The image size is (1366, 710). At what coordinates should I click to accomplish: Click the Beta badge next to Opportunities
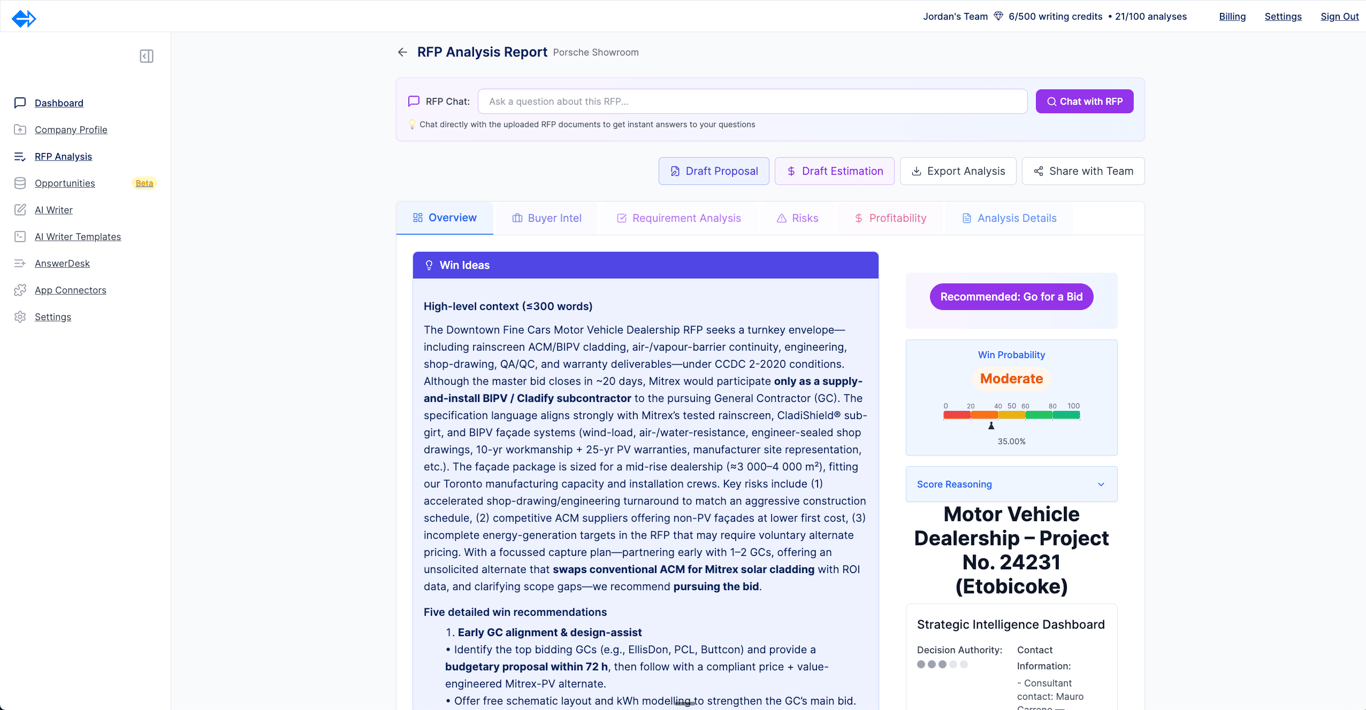144,183
